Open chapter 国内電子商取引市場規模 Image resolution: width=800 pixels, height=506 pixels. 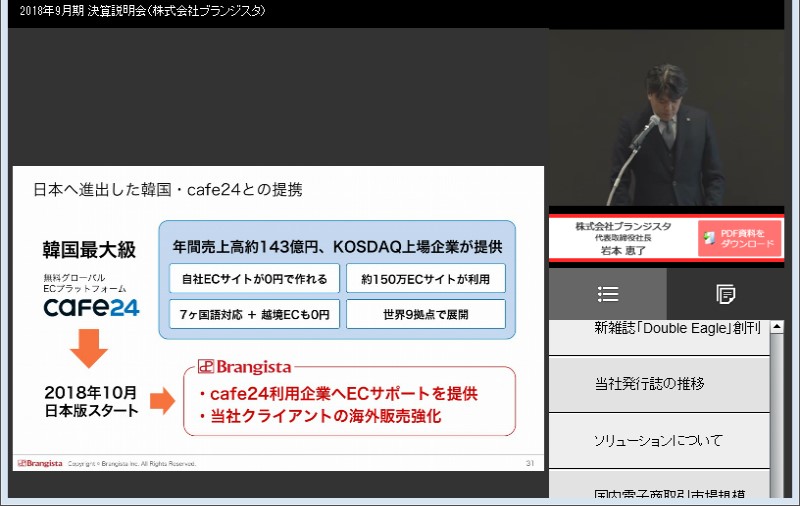tap(659, 485)
